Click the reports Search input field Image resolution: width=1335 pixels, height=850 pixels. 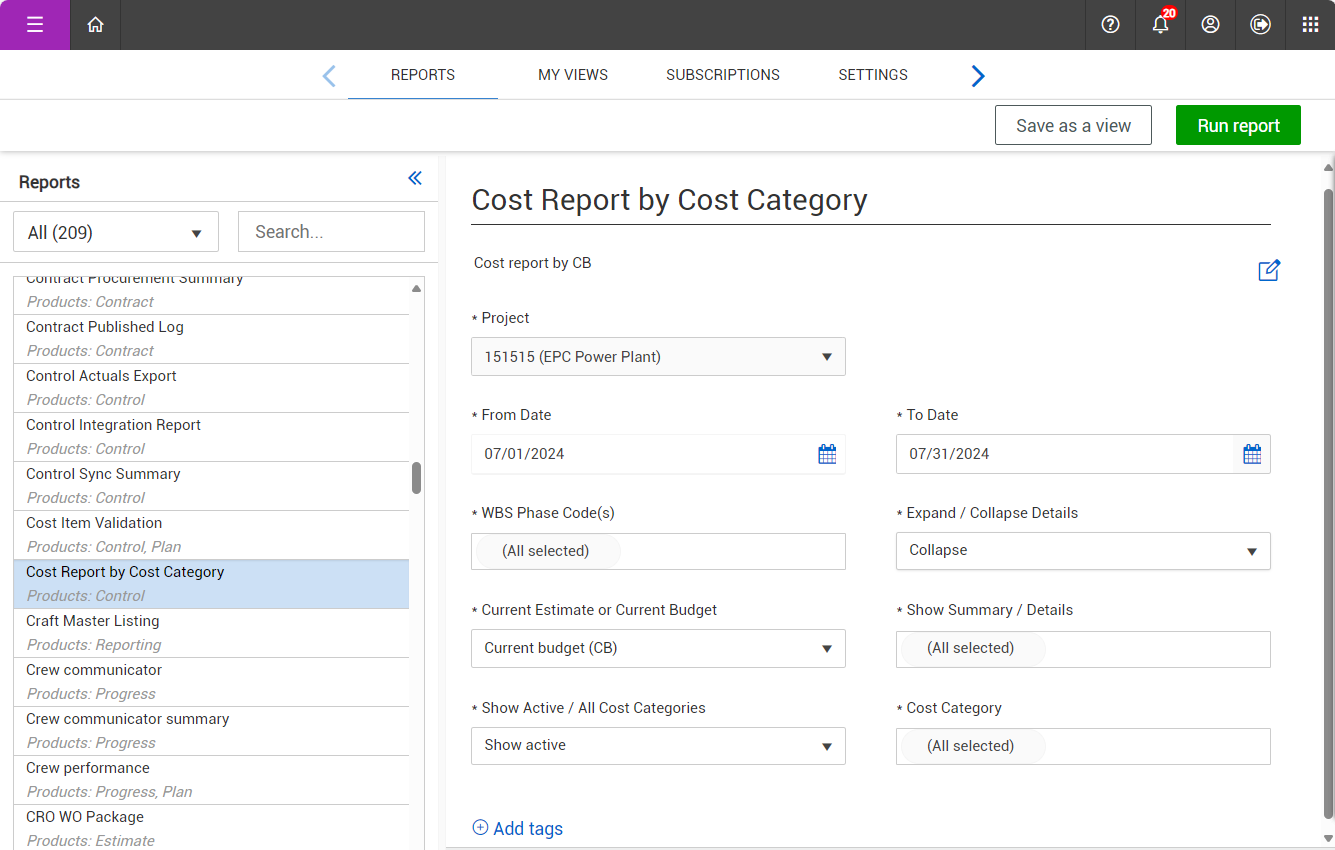pos(331,232)
